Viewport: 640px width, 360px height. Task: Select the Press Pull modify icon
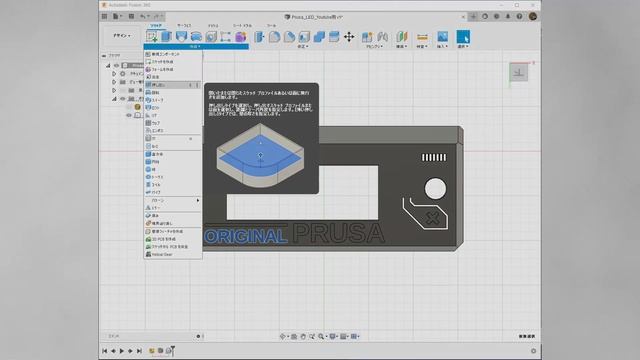click(x=259, y=37)
